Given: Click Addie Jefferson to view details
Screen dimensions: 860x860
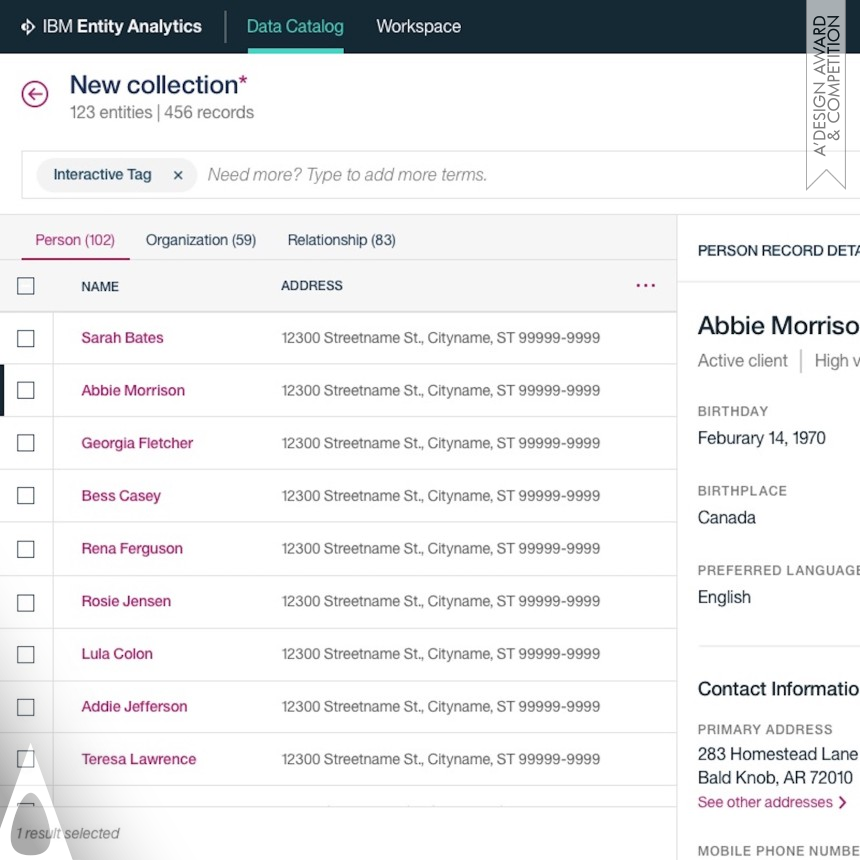Looking at the screenshot, I should (x=133, y=707).
